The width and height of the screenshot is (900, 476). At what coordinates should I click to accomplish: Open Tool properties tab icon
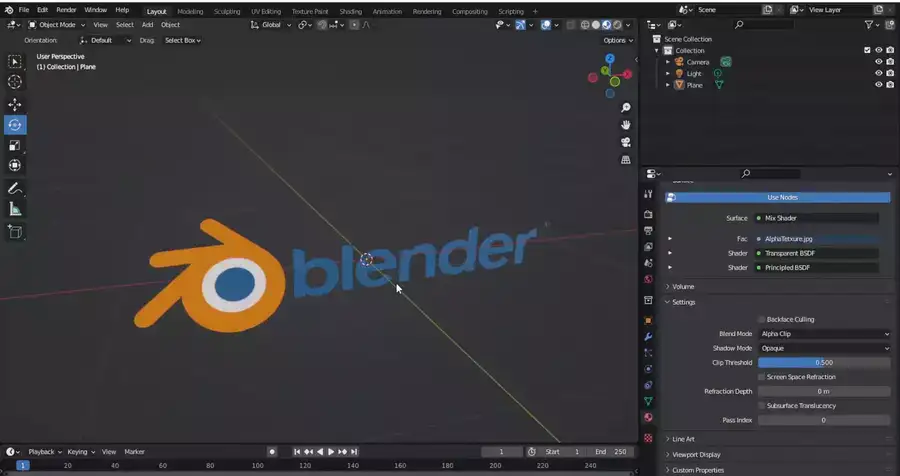[648, 194]
